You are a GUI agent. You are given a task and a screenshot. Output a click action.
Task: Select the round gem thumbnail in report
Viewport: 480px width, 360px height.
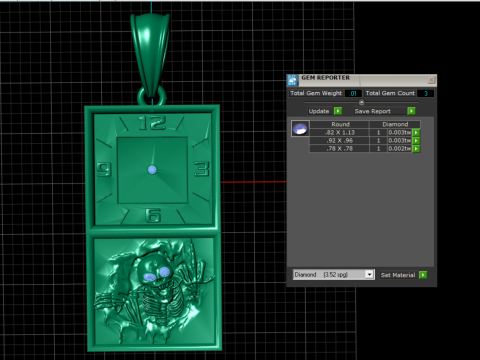[300, 129]
